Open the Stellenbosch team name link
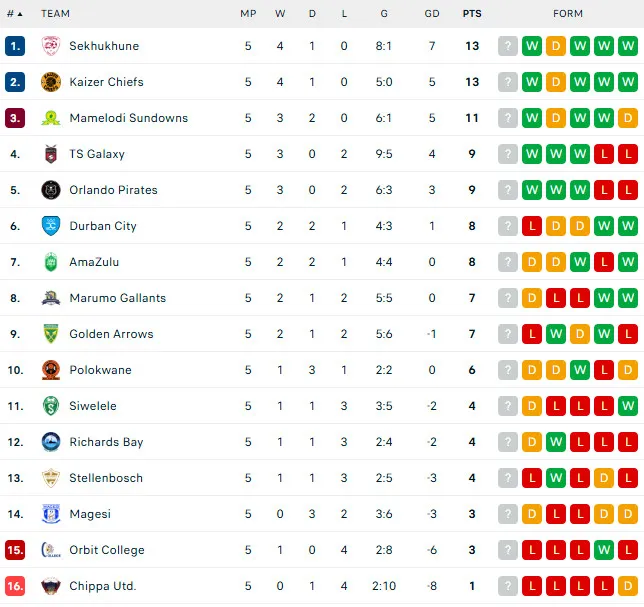The height and width of the screenshot is (607, 644). [x=105, y=478]
